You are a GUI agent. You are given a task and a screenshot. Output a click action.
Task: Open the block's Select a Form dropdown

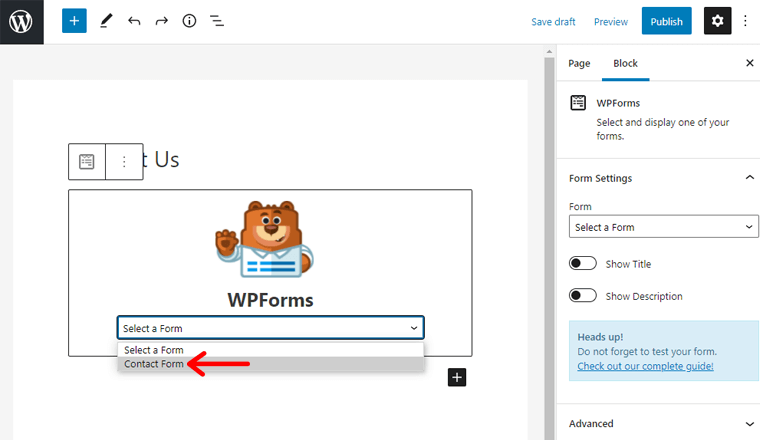(x=270, y=328)
